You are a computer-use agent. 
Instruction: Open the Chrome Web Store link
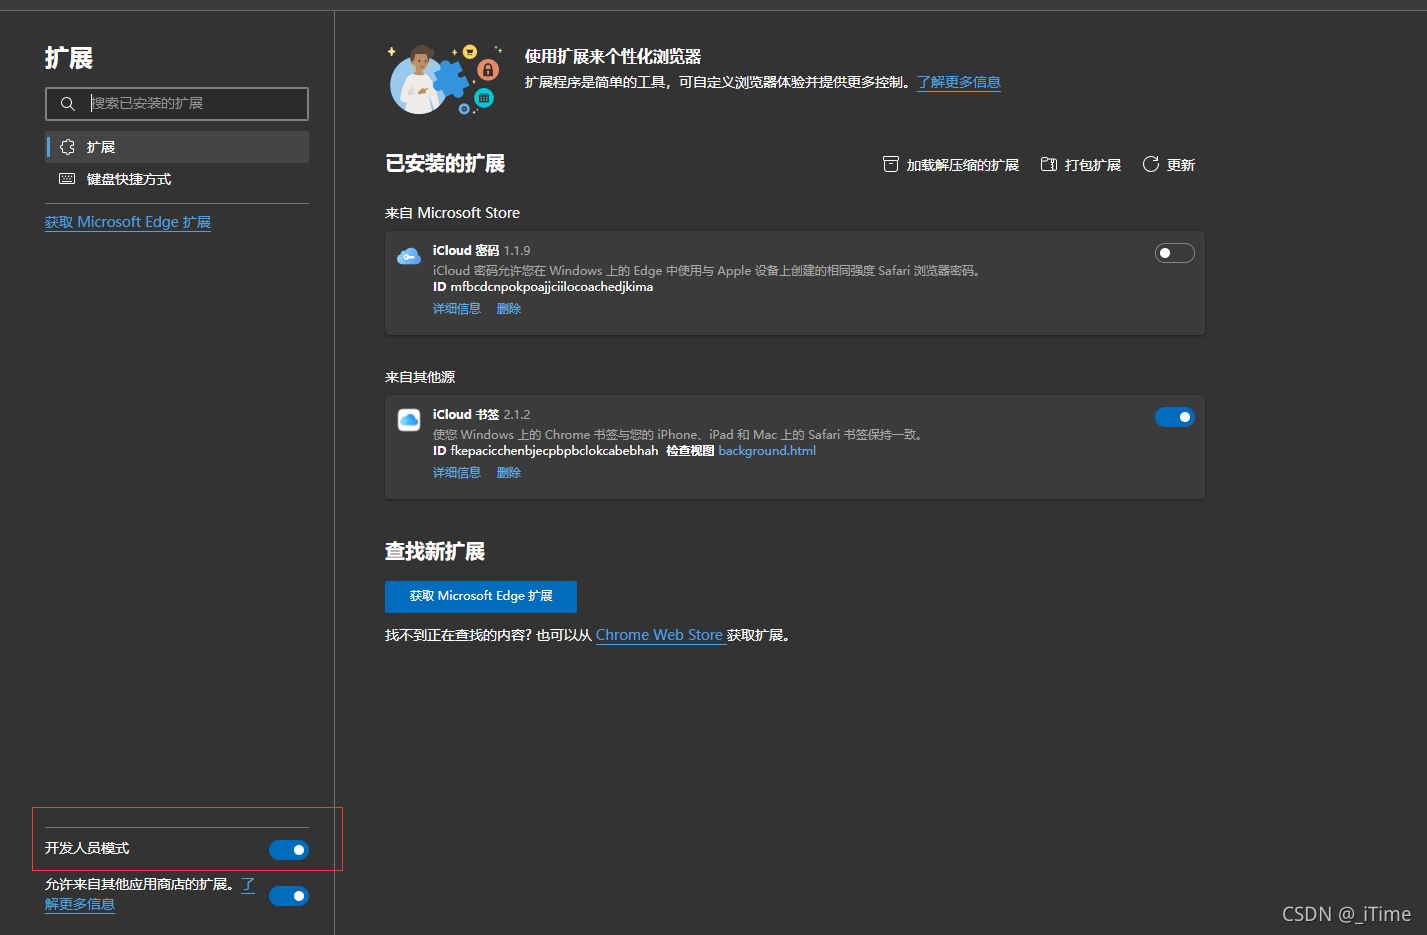click(659, 635)
